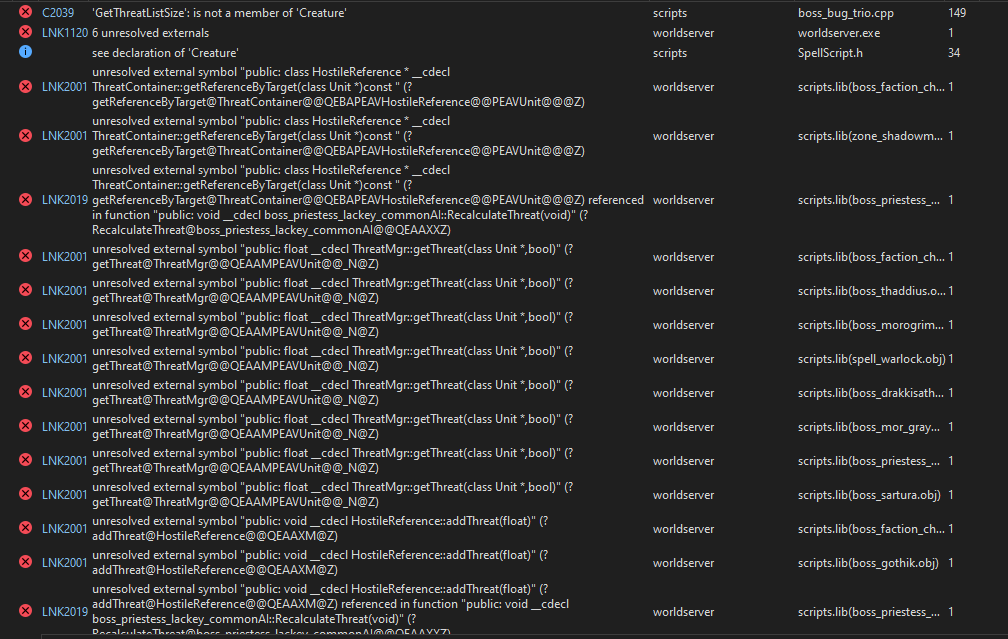Click error icon of boss_gothik.obj row
Image resolution: width=1008 pixels, height=639 pixels.
point(26,562)
